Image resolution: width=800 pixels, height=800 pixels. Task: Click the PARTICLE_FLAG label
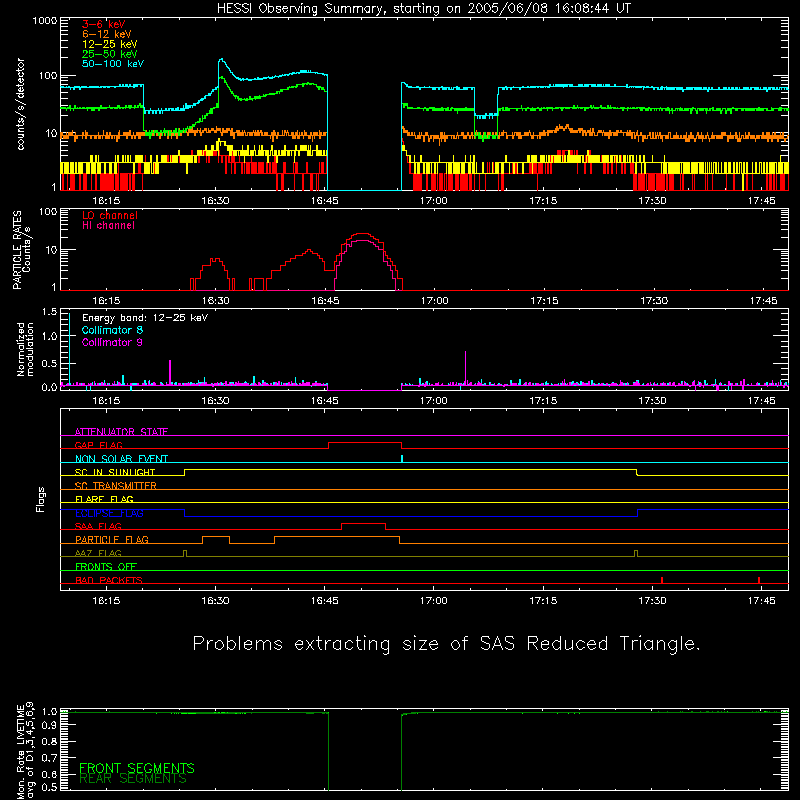(x=112, y=539)
